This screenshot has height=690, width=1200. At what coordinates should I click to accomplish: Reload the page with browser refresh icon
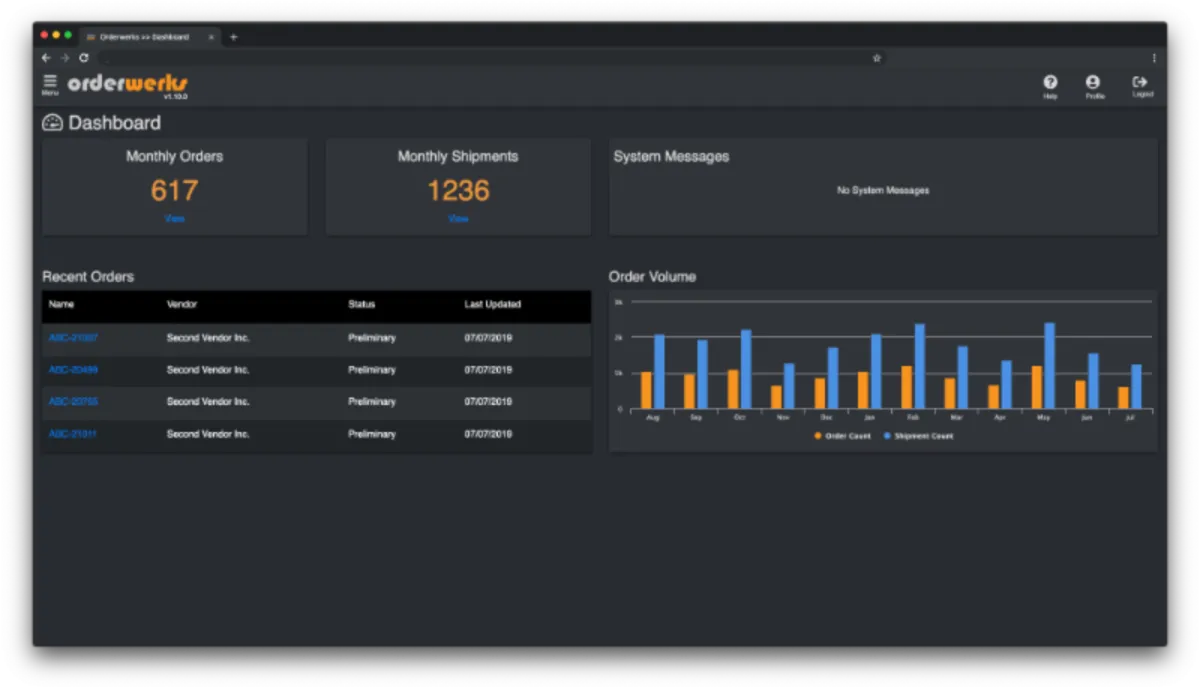[84, 58]
